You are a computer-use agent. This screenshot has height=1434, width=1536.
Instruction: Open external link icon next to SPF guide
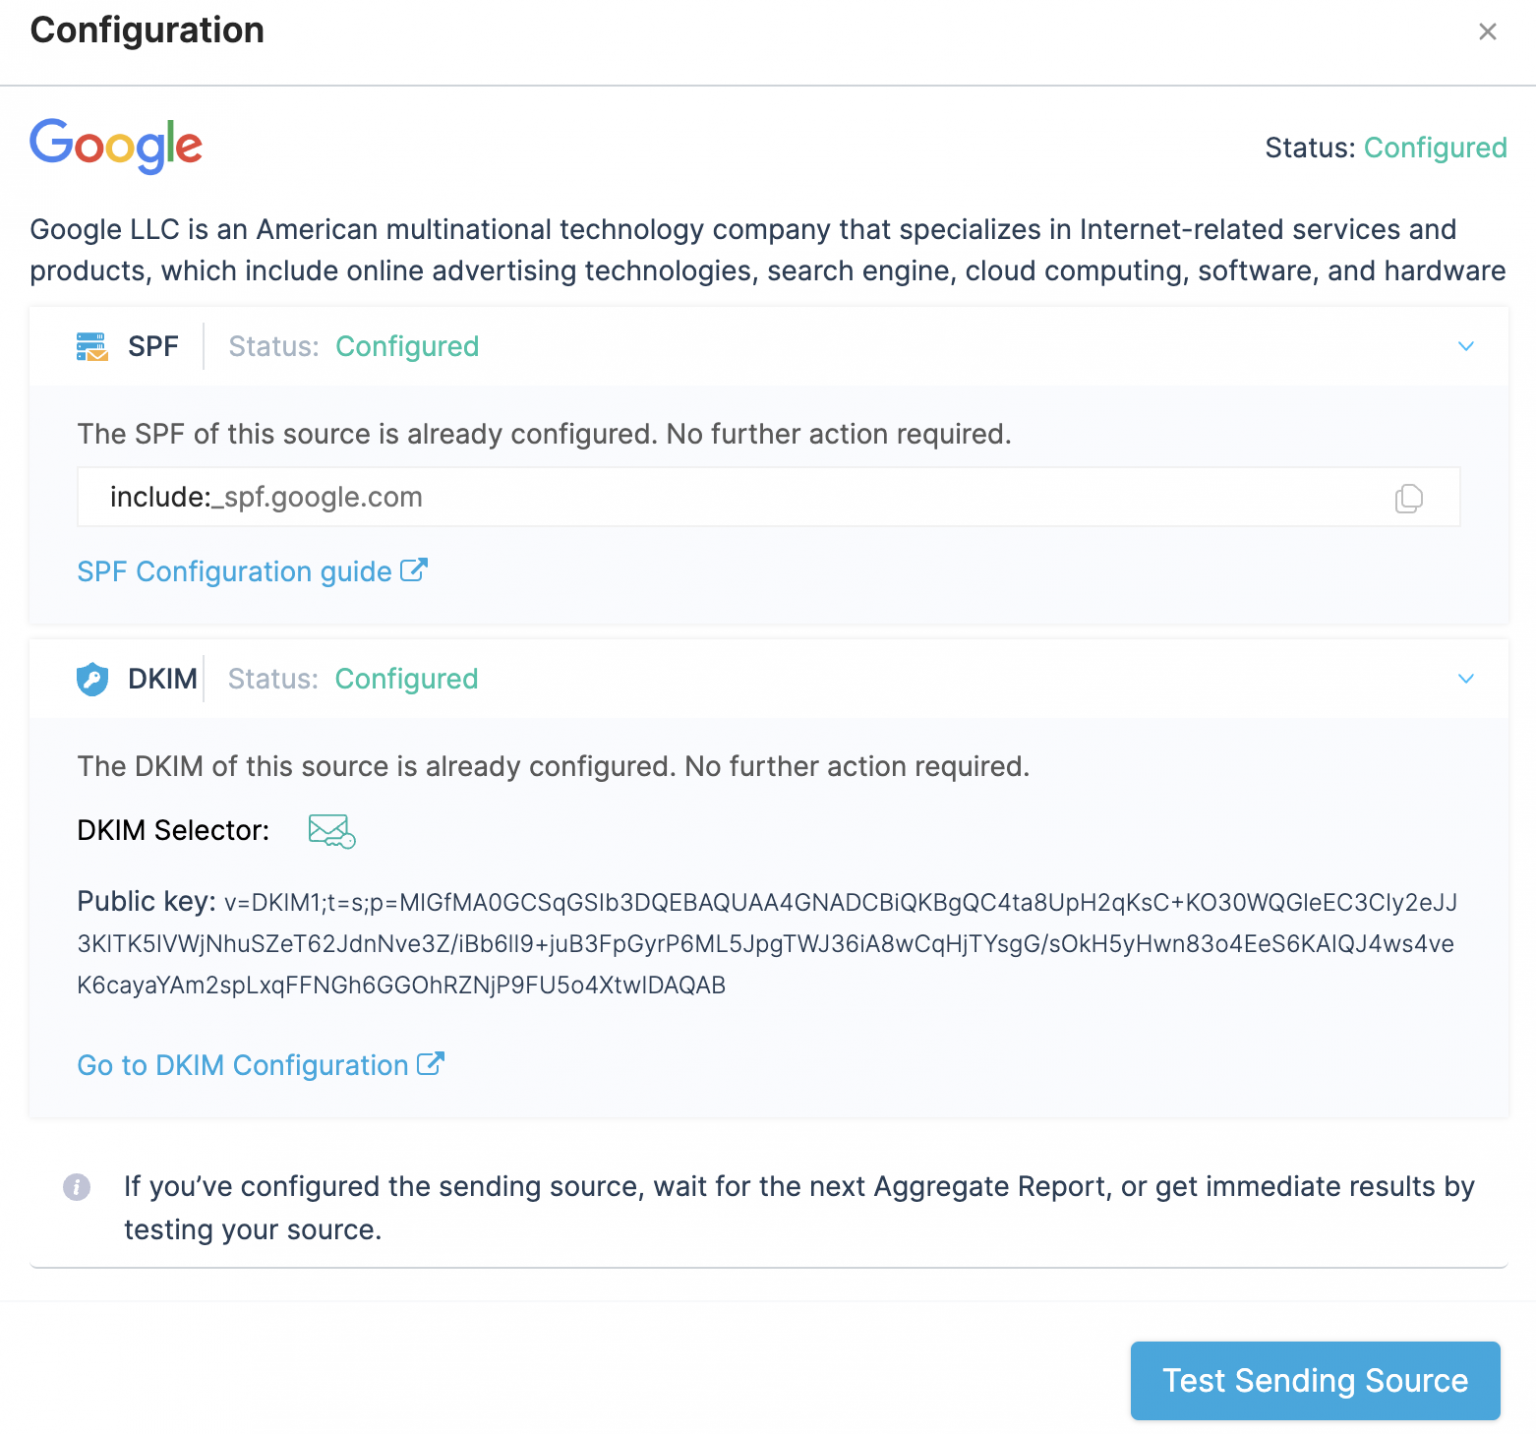(x=415, y=569)
